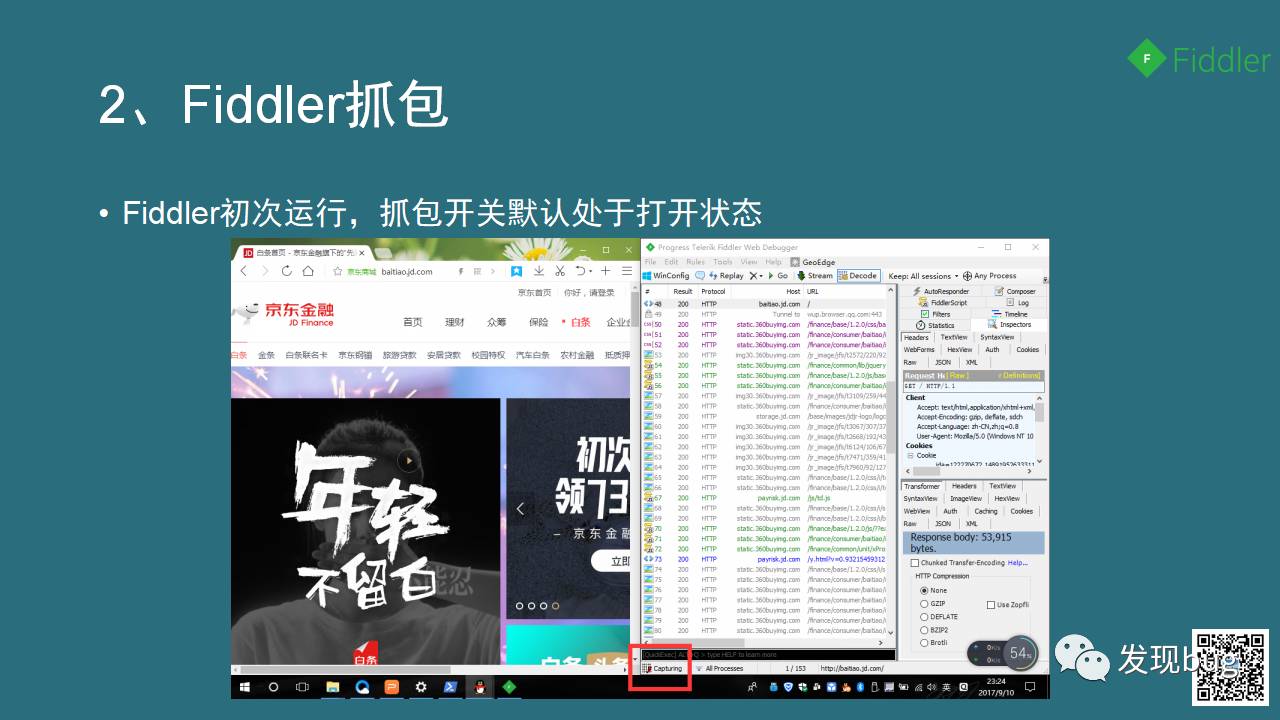Click the Raw link in request headers bar

[x=958, y=376]
